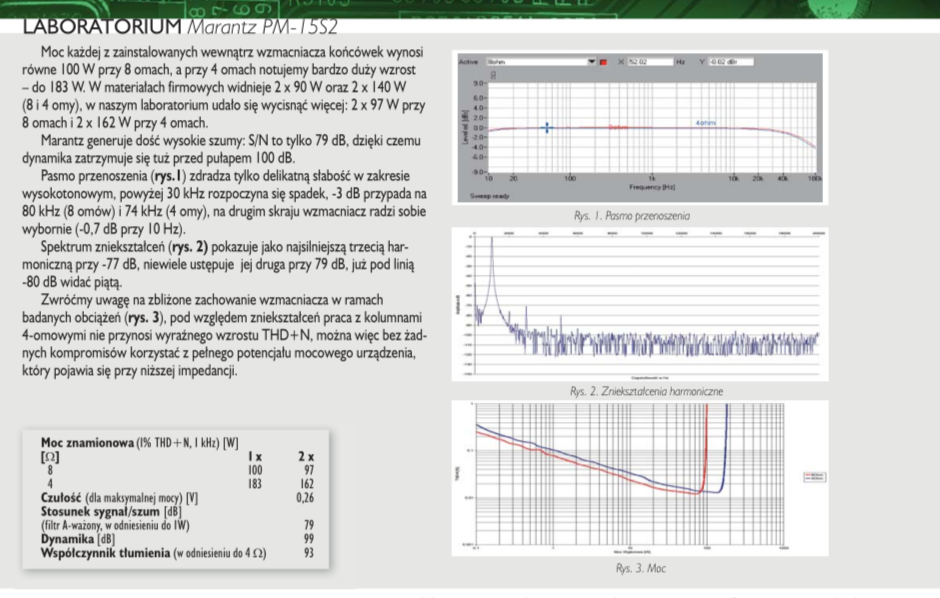Open the Active trace dropdown arrow

pos(592,62)
